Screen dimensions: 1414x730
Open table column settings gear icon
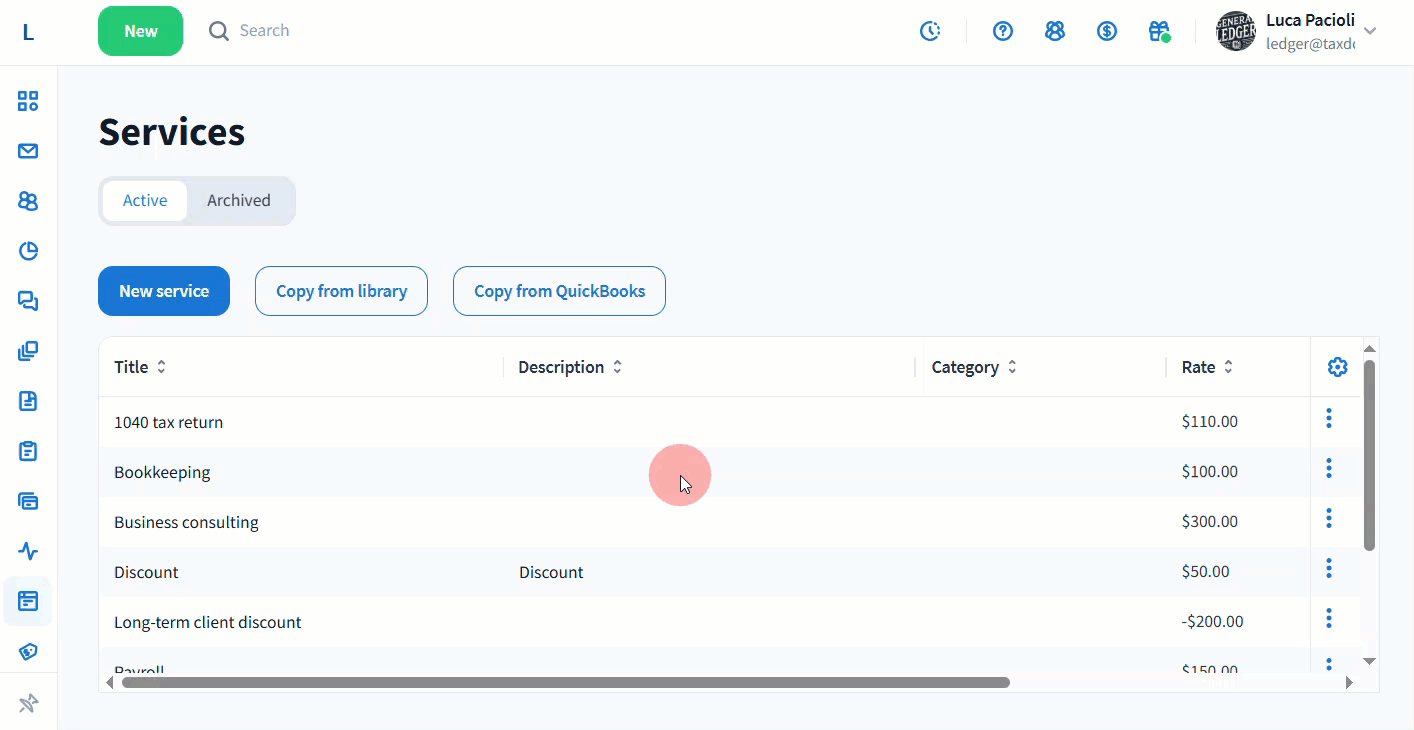(1337, 367)
